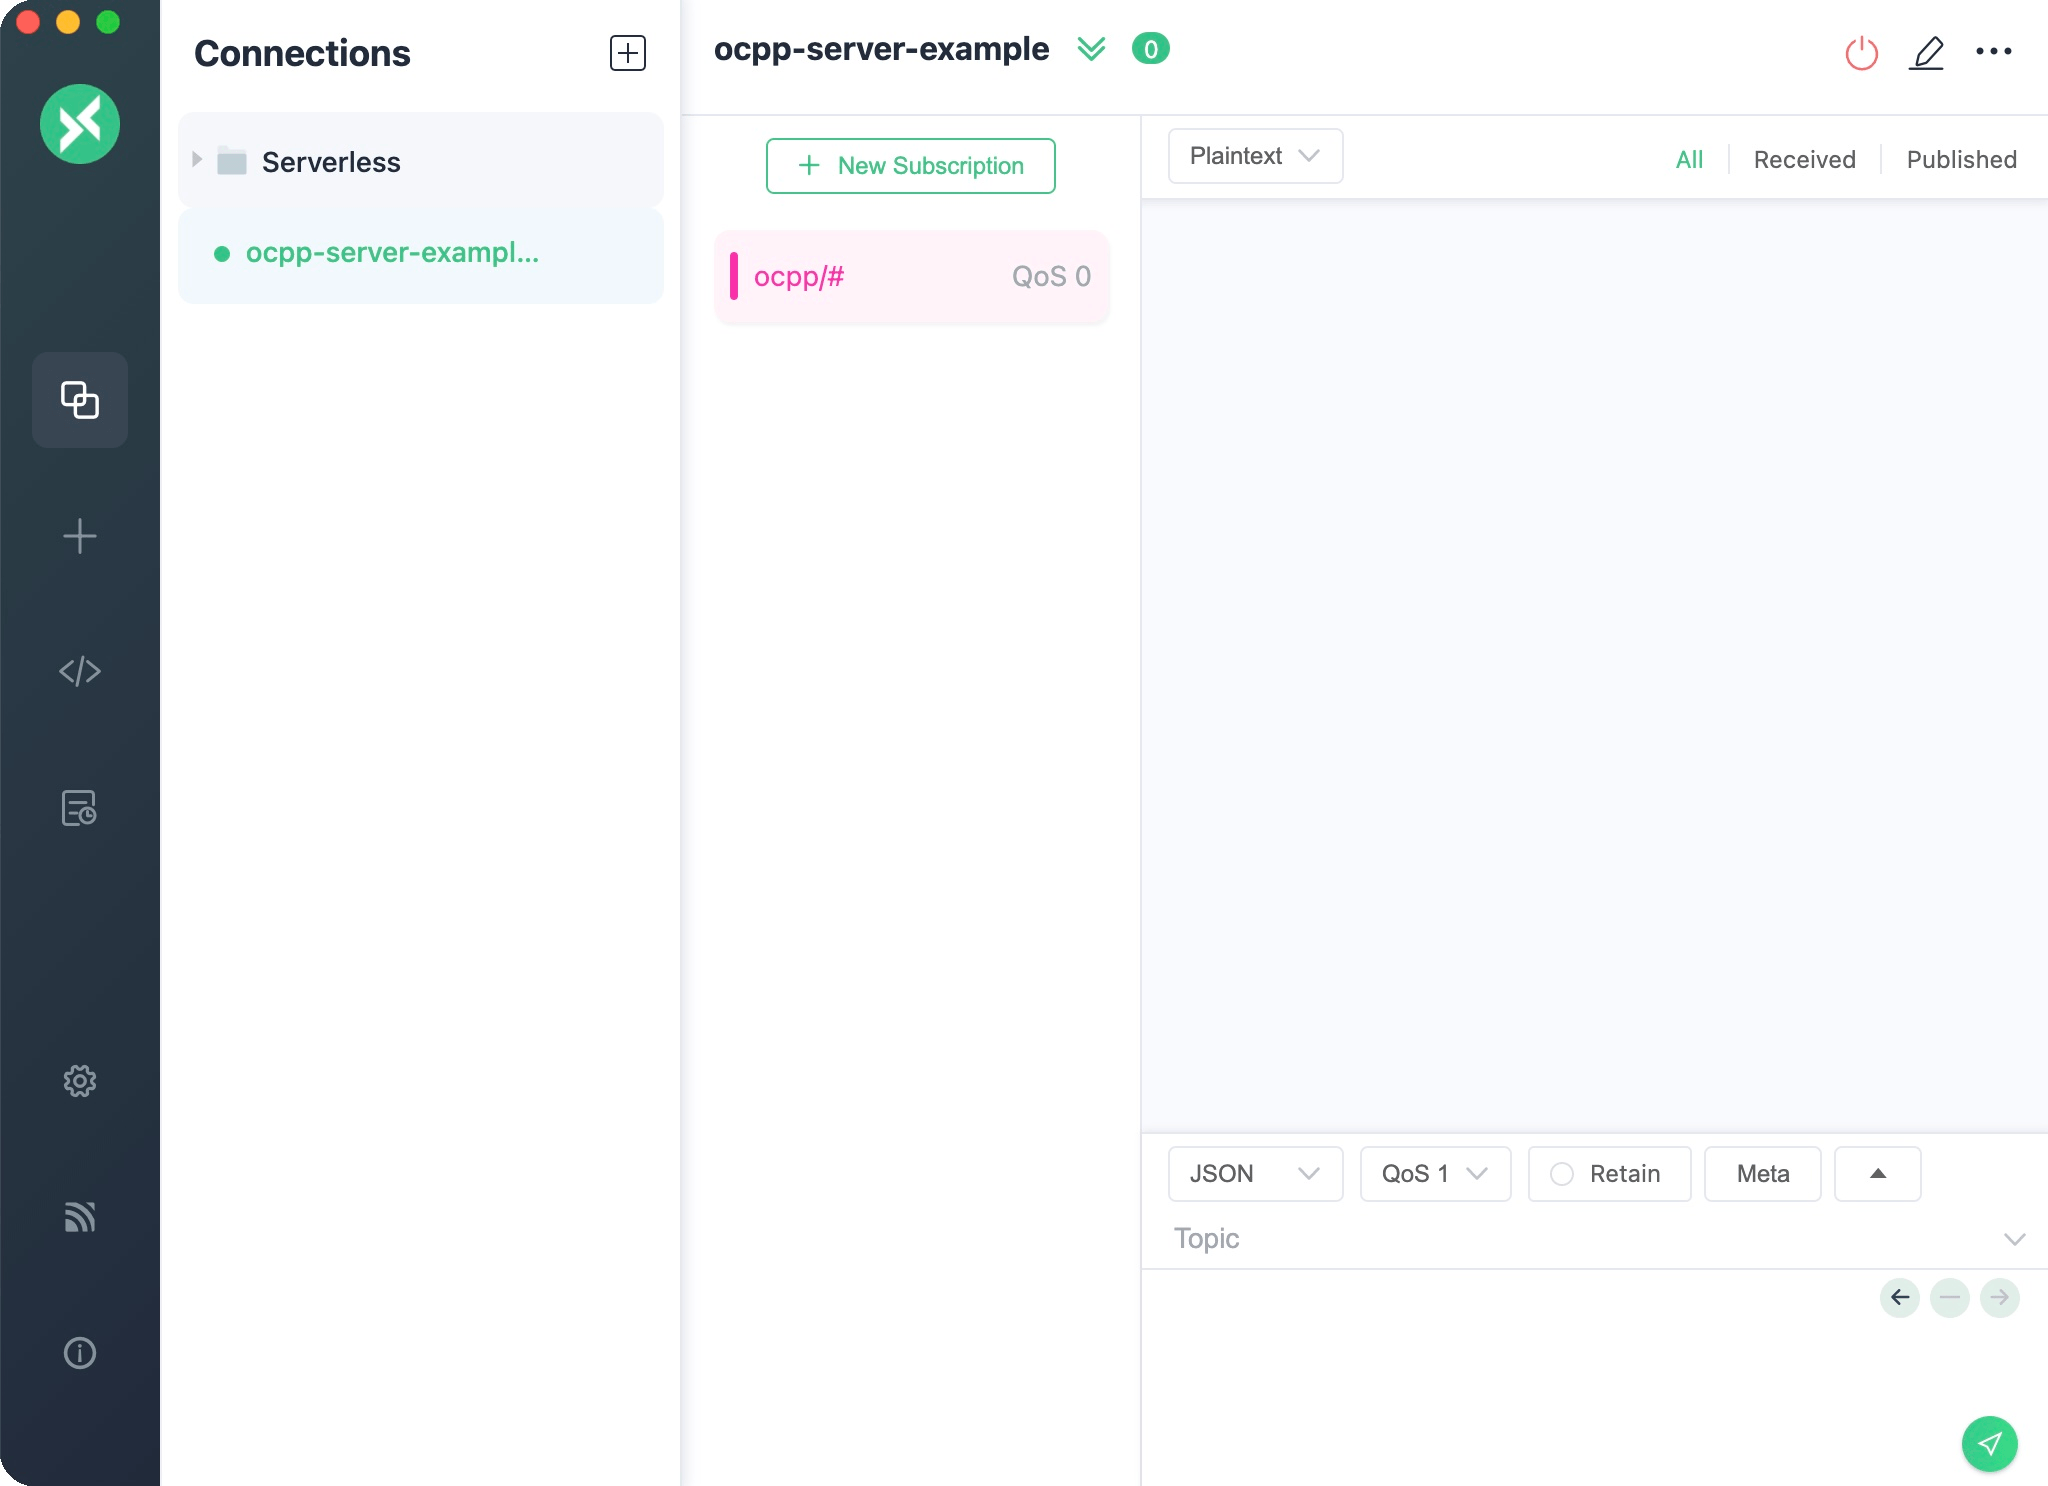Switch to the Received messages tab
Image resolution: width=2048 pixels, height=1486 pixels.
tap(1804, 160)
